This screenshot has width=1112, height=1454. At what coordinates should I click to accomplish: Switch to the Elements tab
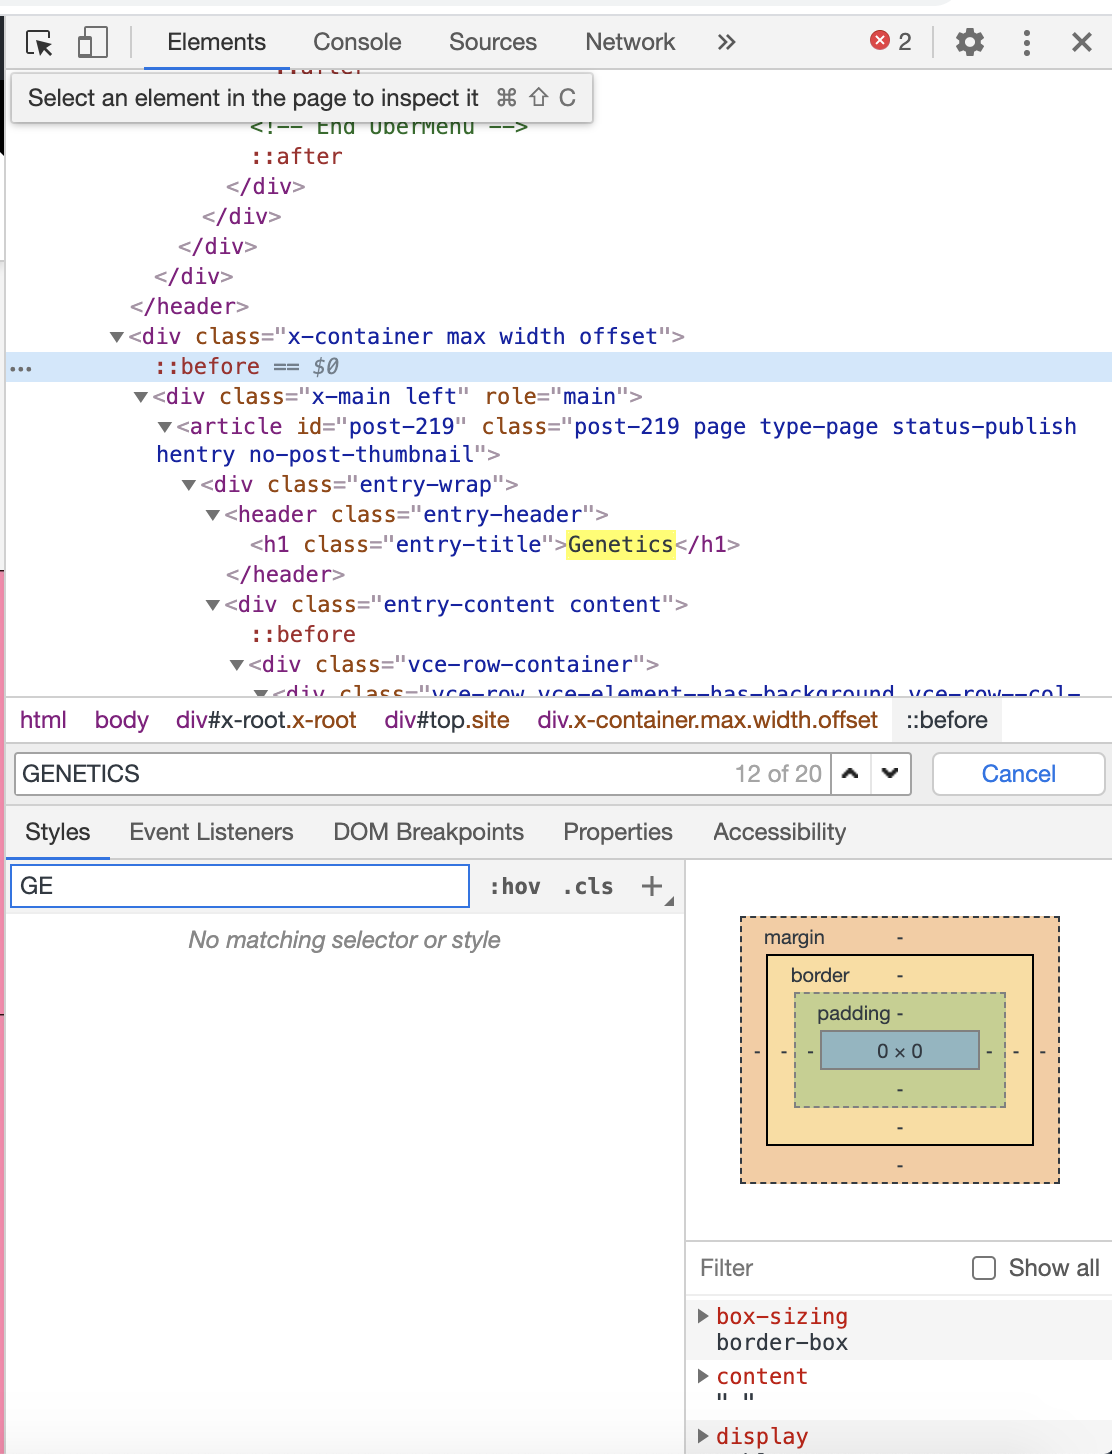216,42
